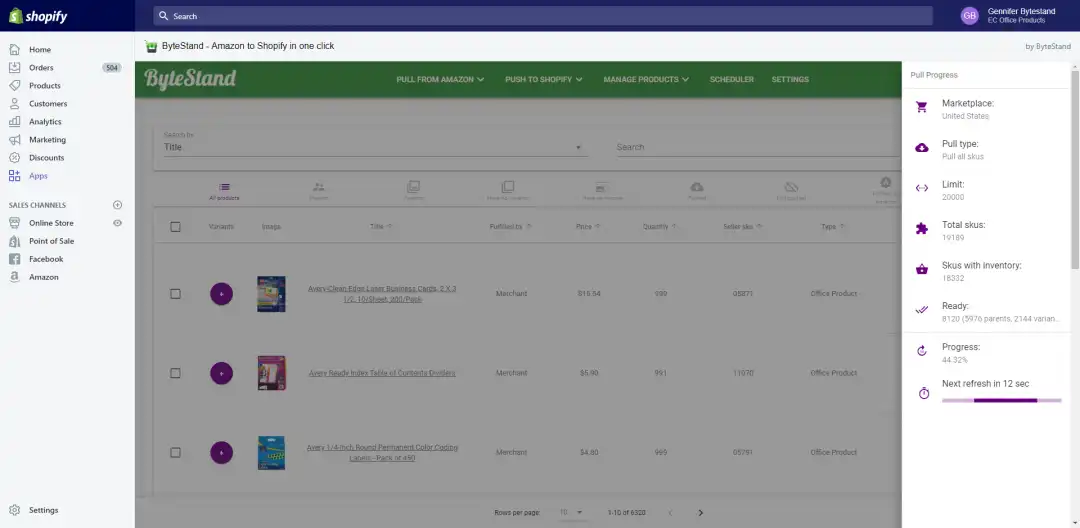Open Marketing in the sidebar
1080x528 pixels.
click(48, 139)
